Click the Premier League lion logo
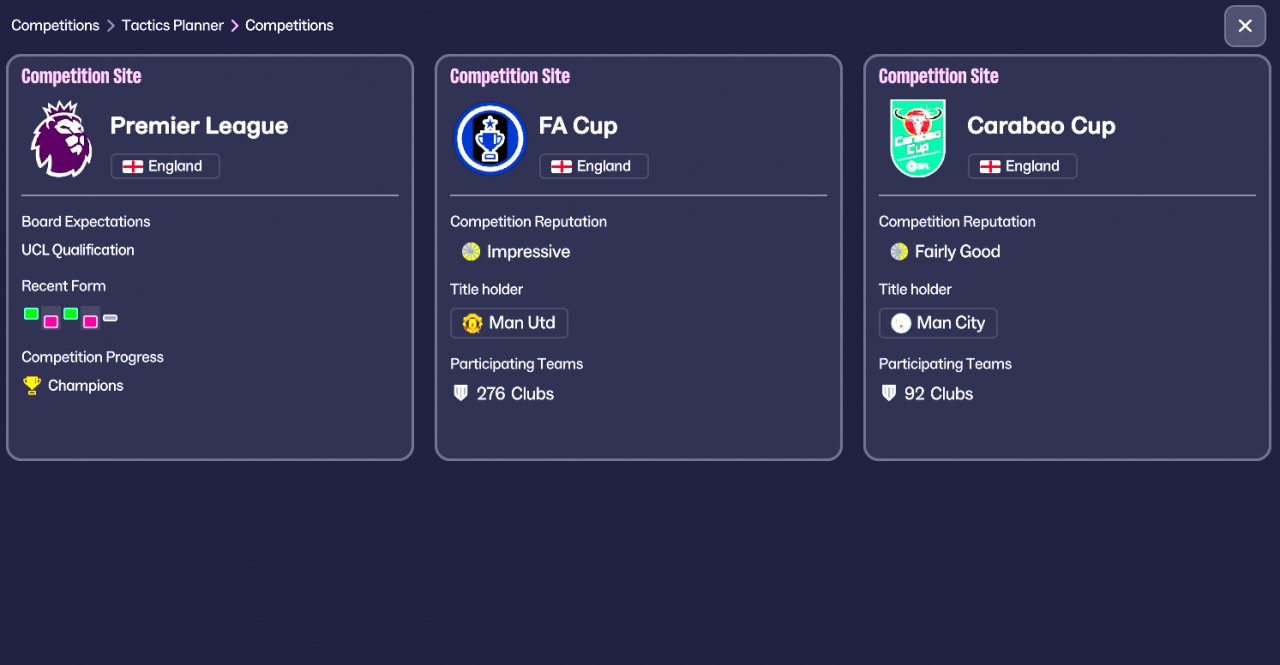The image size is (1280, 665). (61, 139)
